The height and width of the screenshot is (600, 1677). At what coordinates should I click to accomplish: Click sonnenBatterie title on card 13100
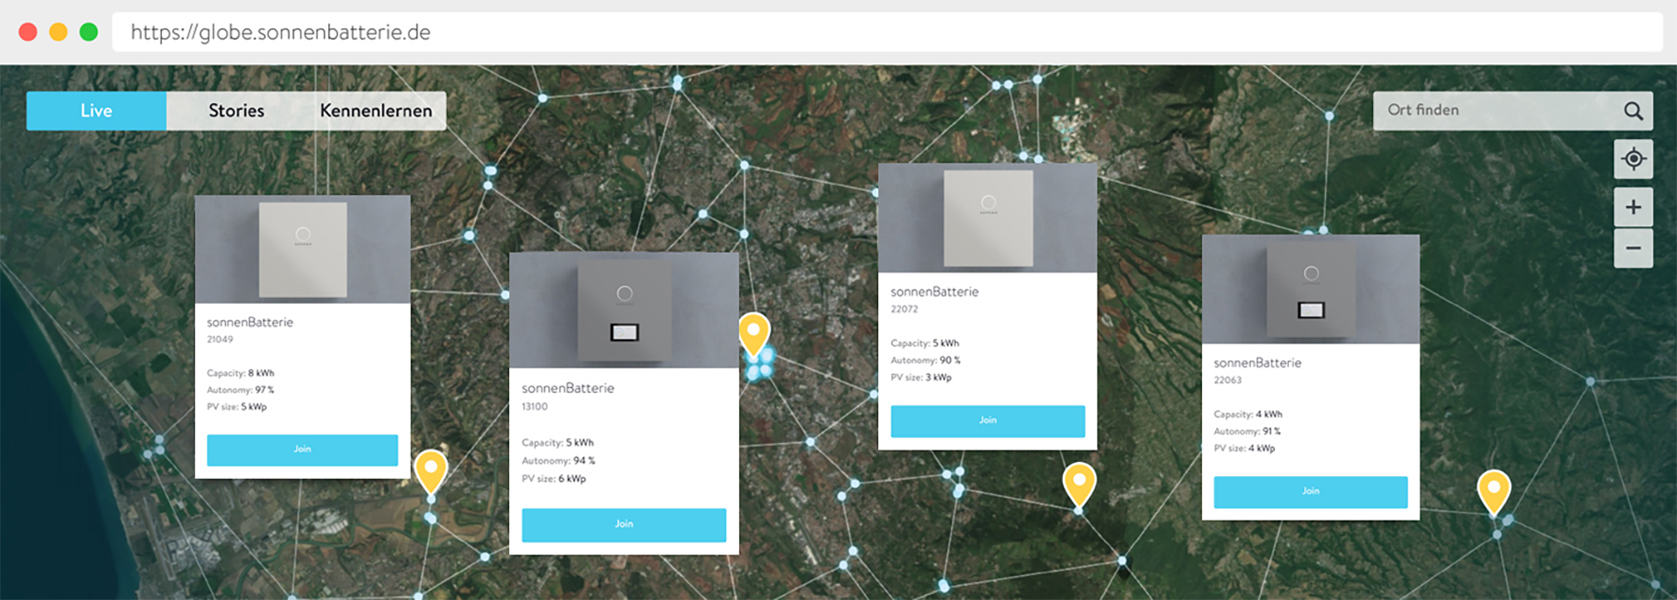click(568, 388)
